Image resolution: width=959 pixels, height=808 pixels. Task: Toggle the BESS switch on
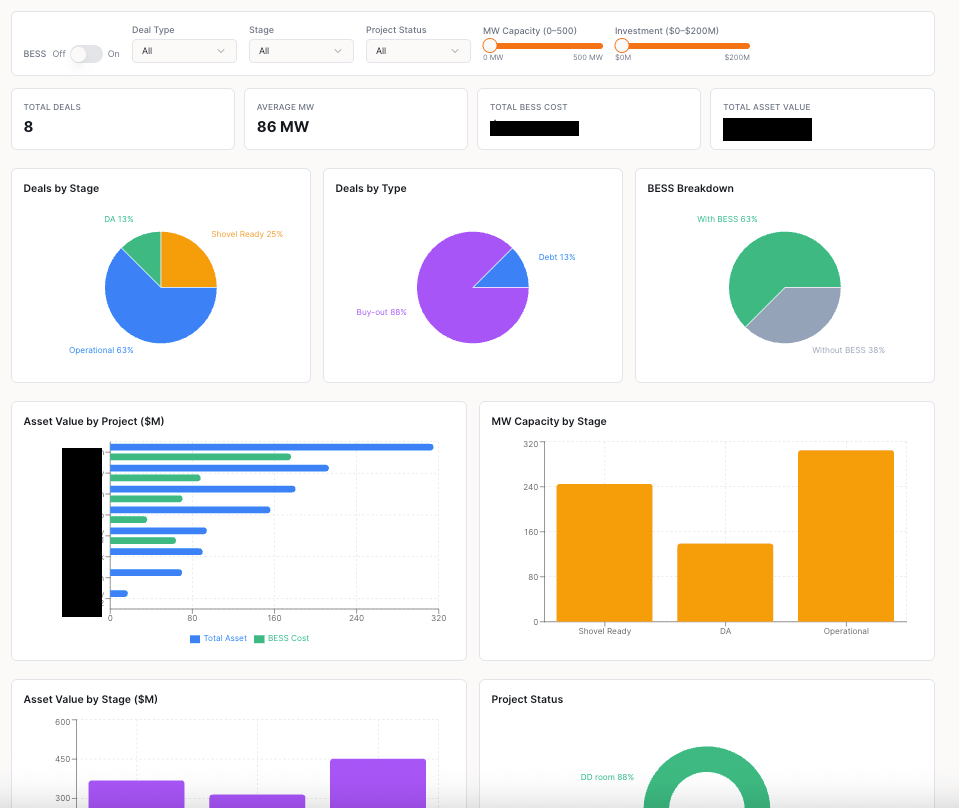[x=86, y=54]
